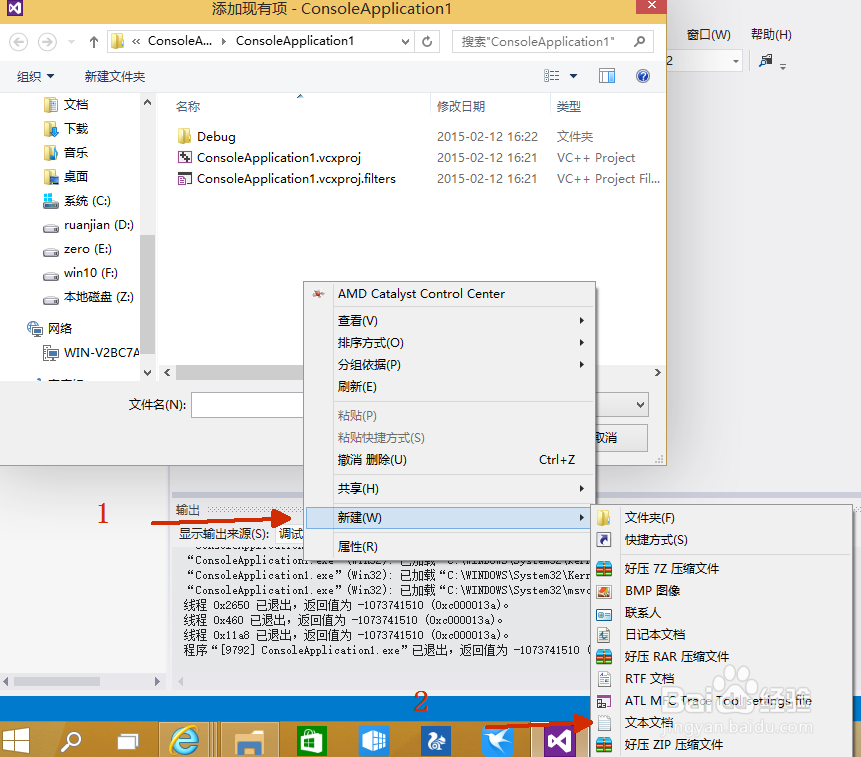Open the 组织 dropdown menu

coord(35,76)
